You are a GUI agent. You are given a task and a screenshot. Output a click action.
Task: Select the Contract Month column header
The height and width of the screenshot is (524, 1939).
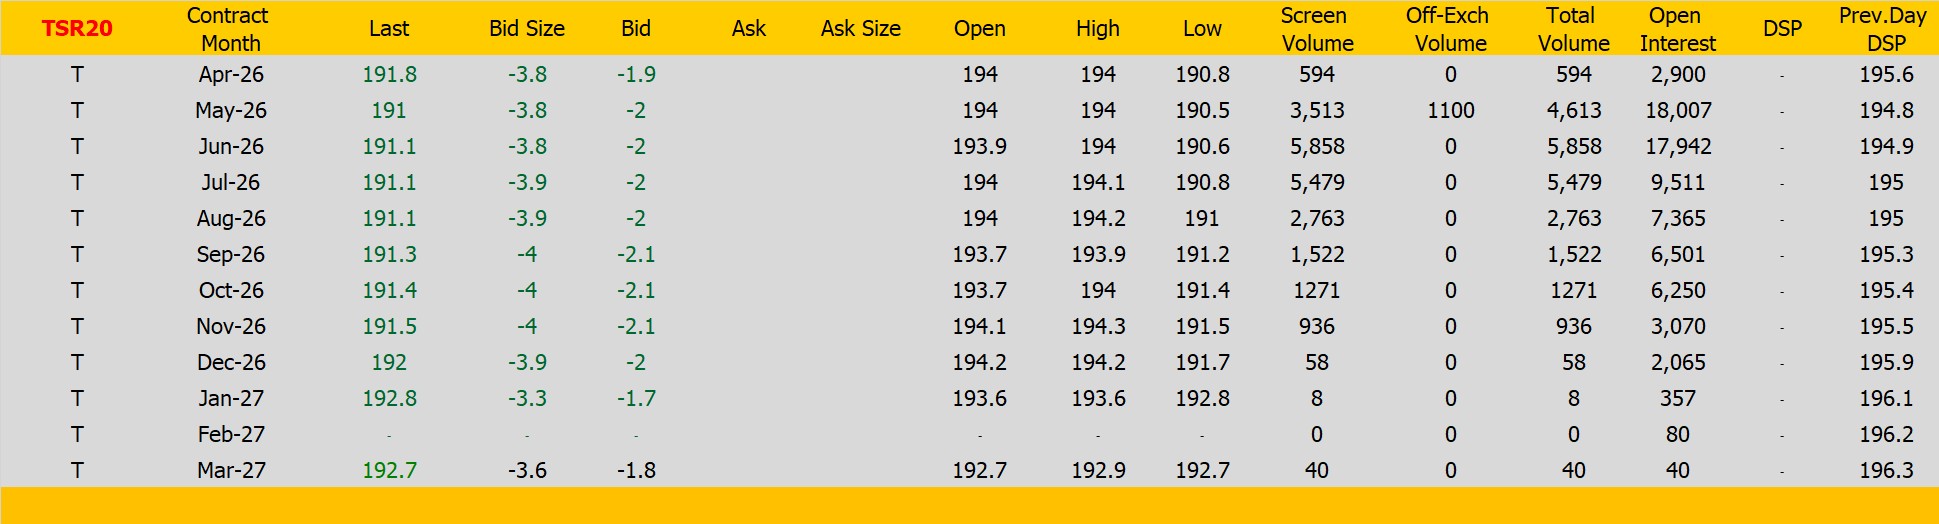(229, 29)
